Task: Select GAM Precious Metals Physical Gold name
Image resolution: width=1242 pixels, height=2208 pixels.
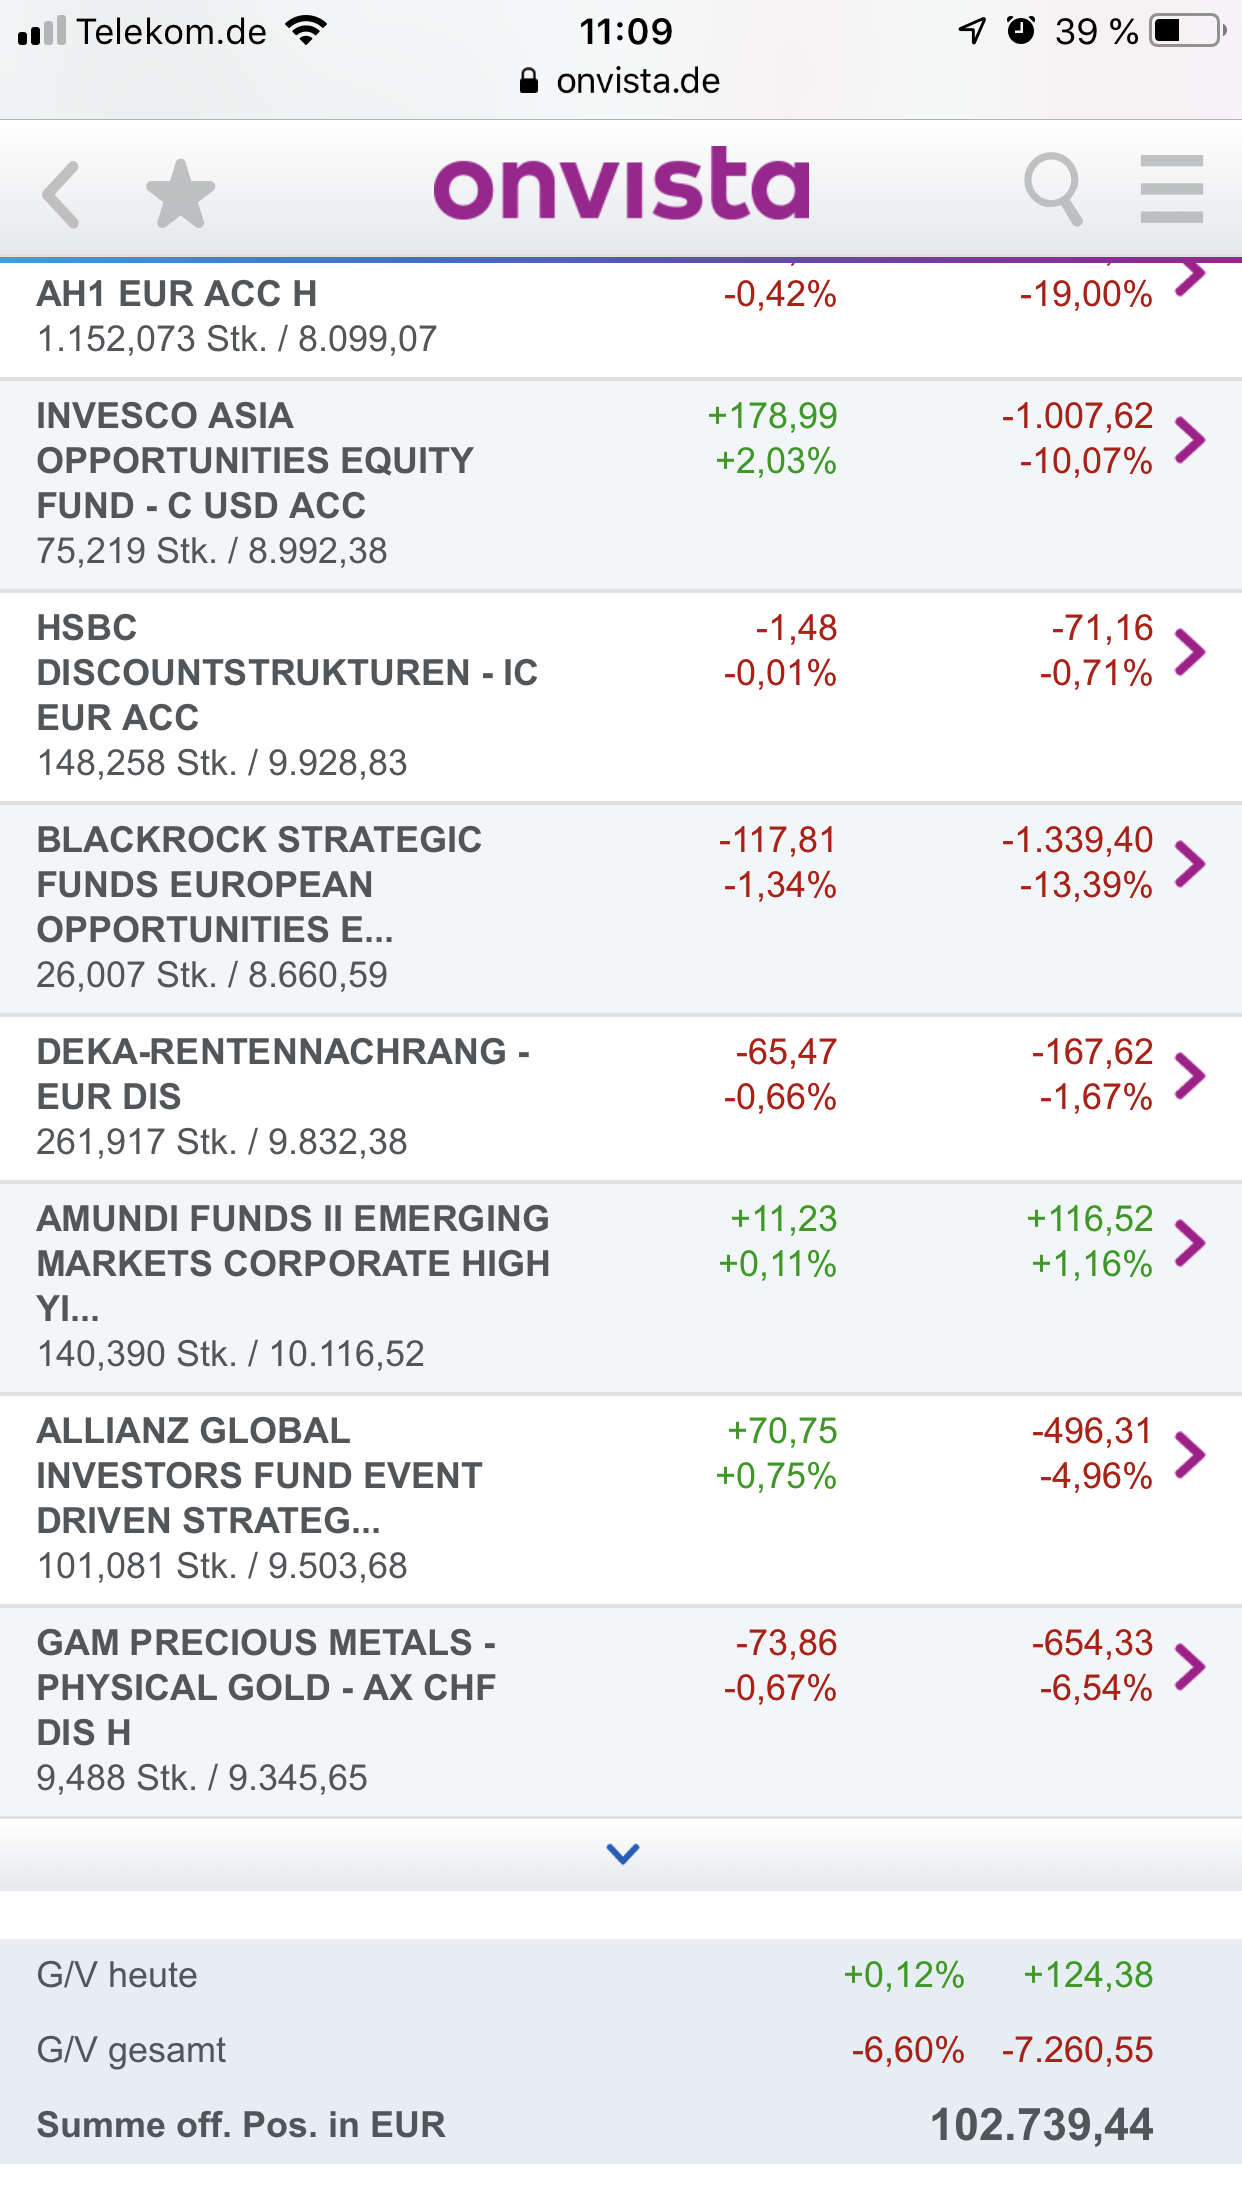Action: [266, 1688]
